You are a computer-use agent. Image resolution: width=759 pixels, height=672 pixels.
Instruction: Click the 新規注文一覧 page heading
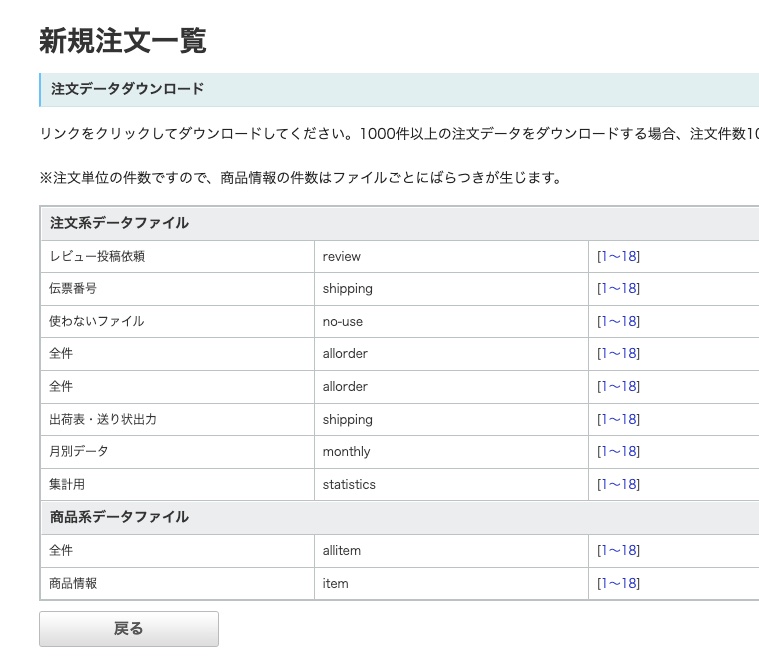point(122,40)
